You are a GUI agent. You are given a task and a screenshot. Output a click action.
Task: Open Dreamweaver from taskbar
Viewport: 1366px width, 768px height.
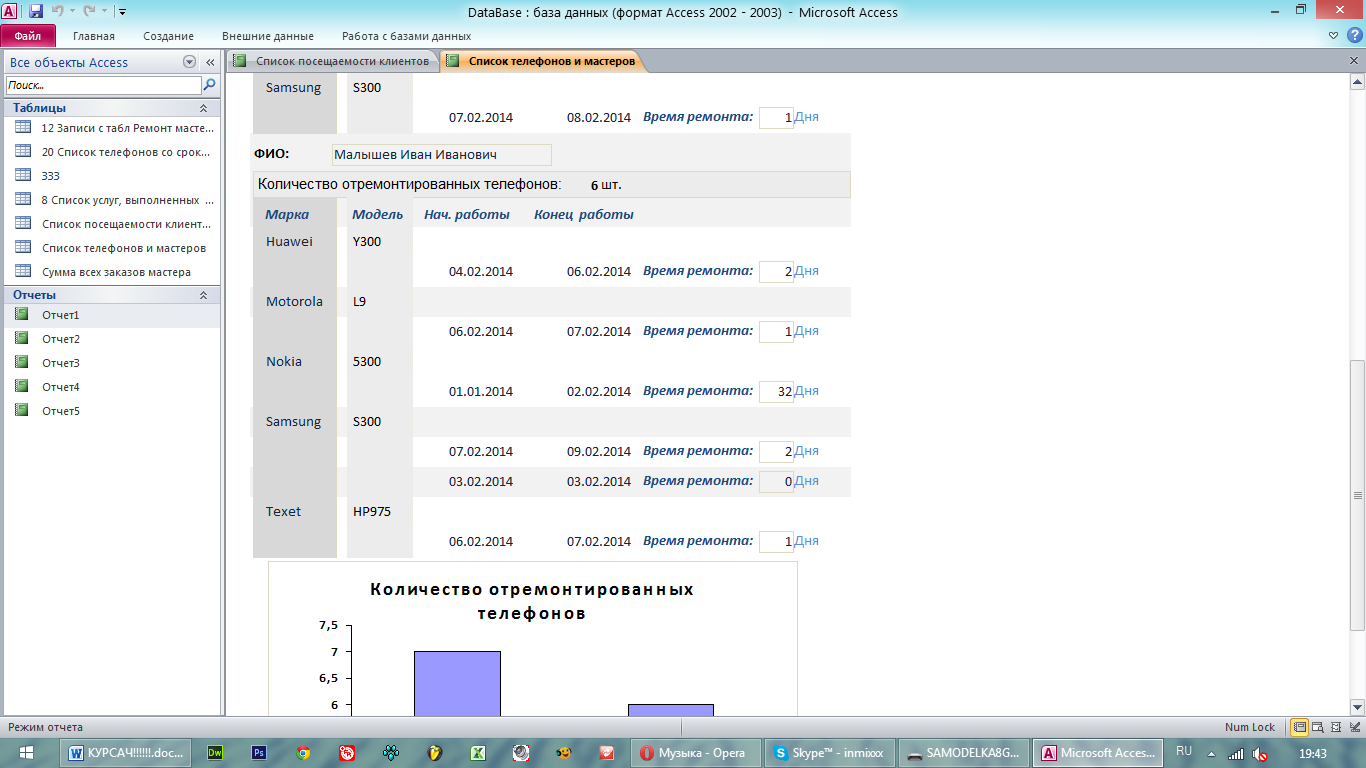214,753
